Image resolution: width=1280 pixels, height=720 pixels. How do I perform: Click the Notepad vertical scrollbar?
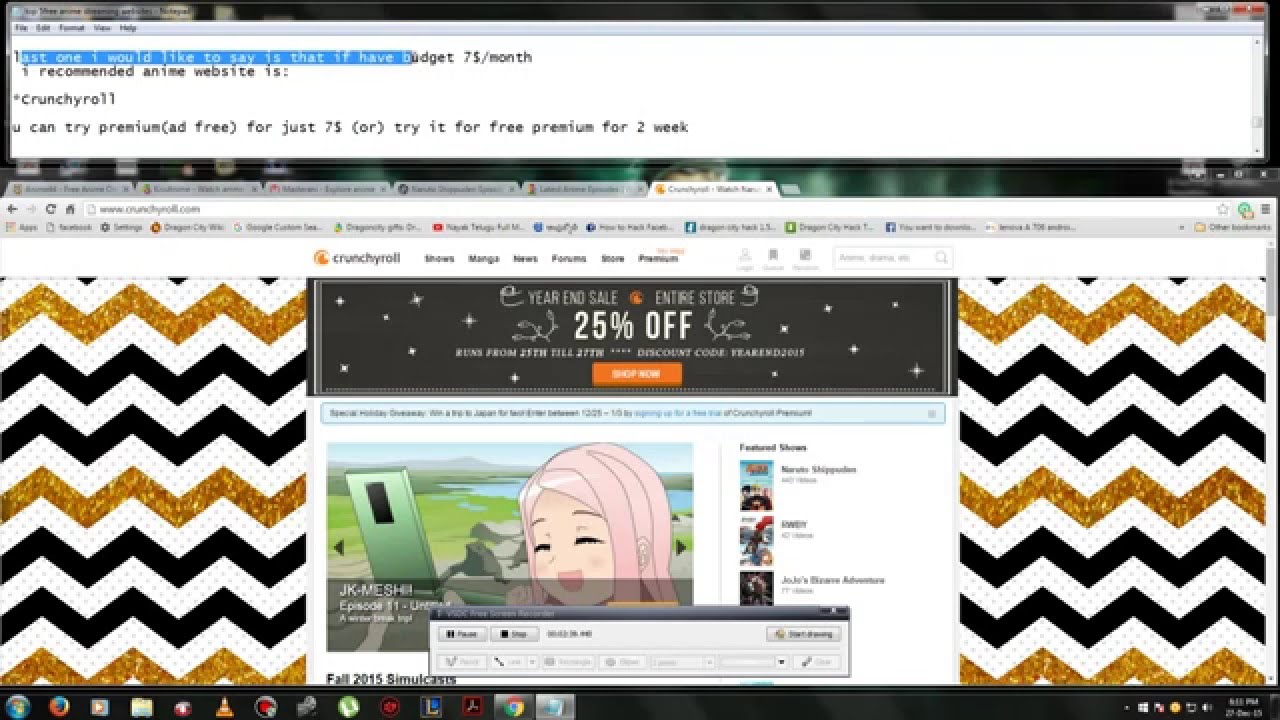pos(1258,95)
